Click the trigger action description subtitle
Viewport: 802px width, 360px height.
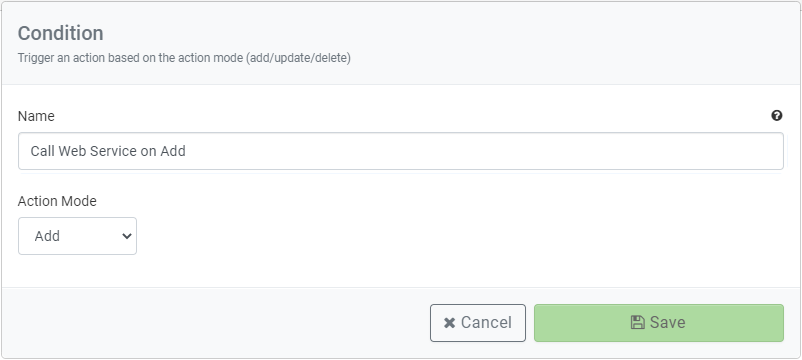tap(184, 58)
